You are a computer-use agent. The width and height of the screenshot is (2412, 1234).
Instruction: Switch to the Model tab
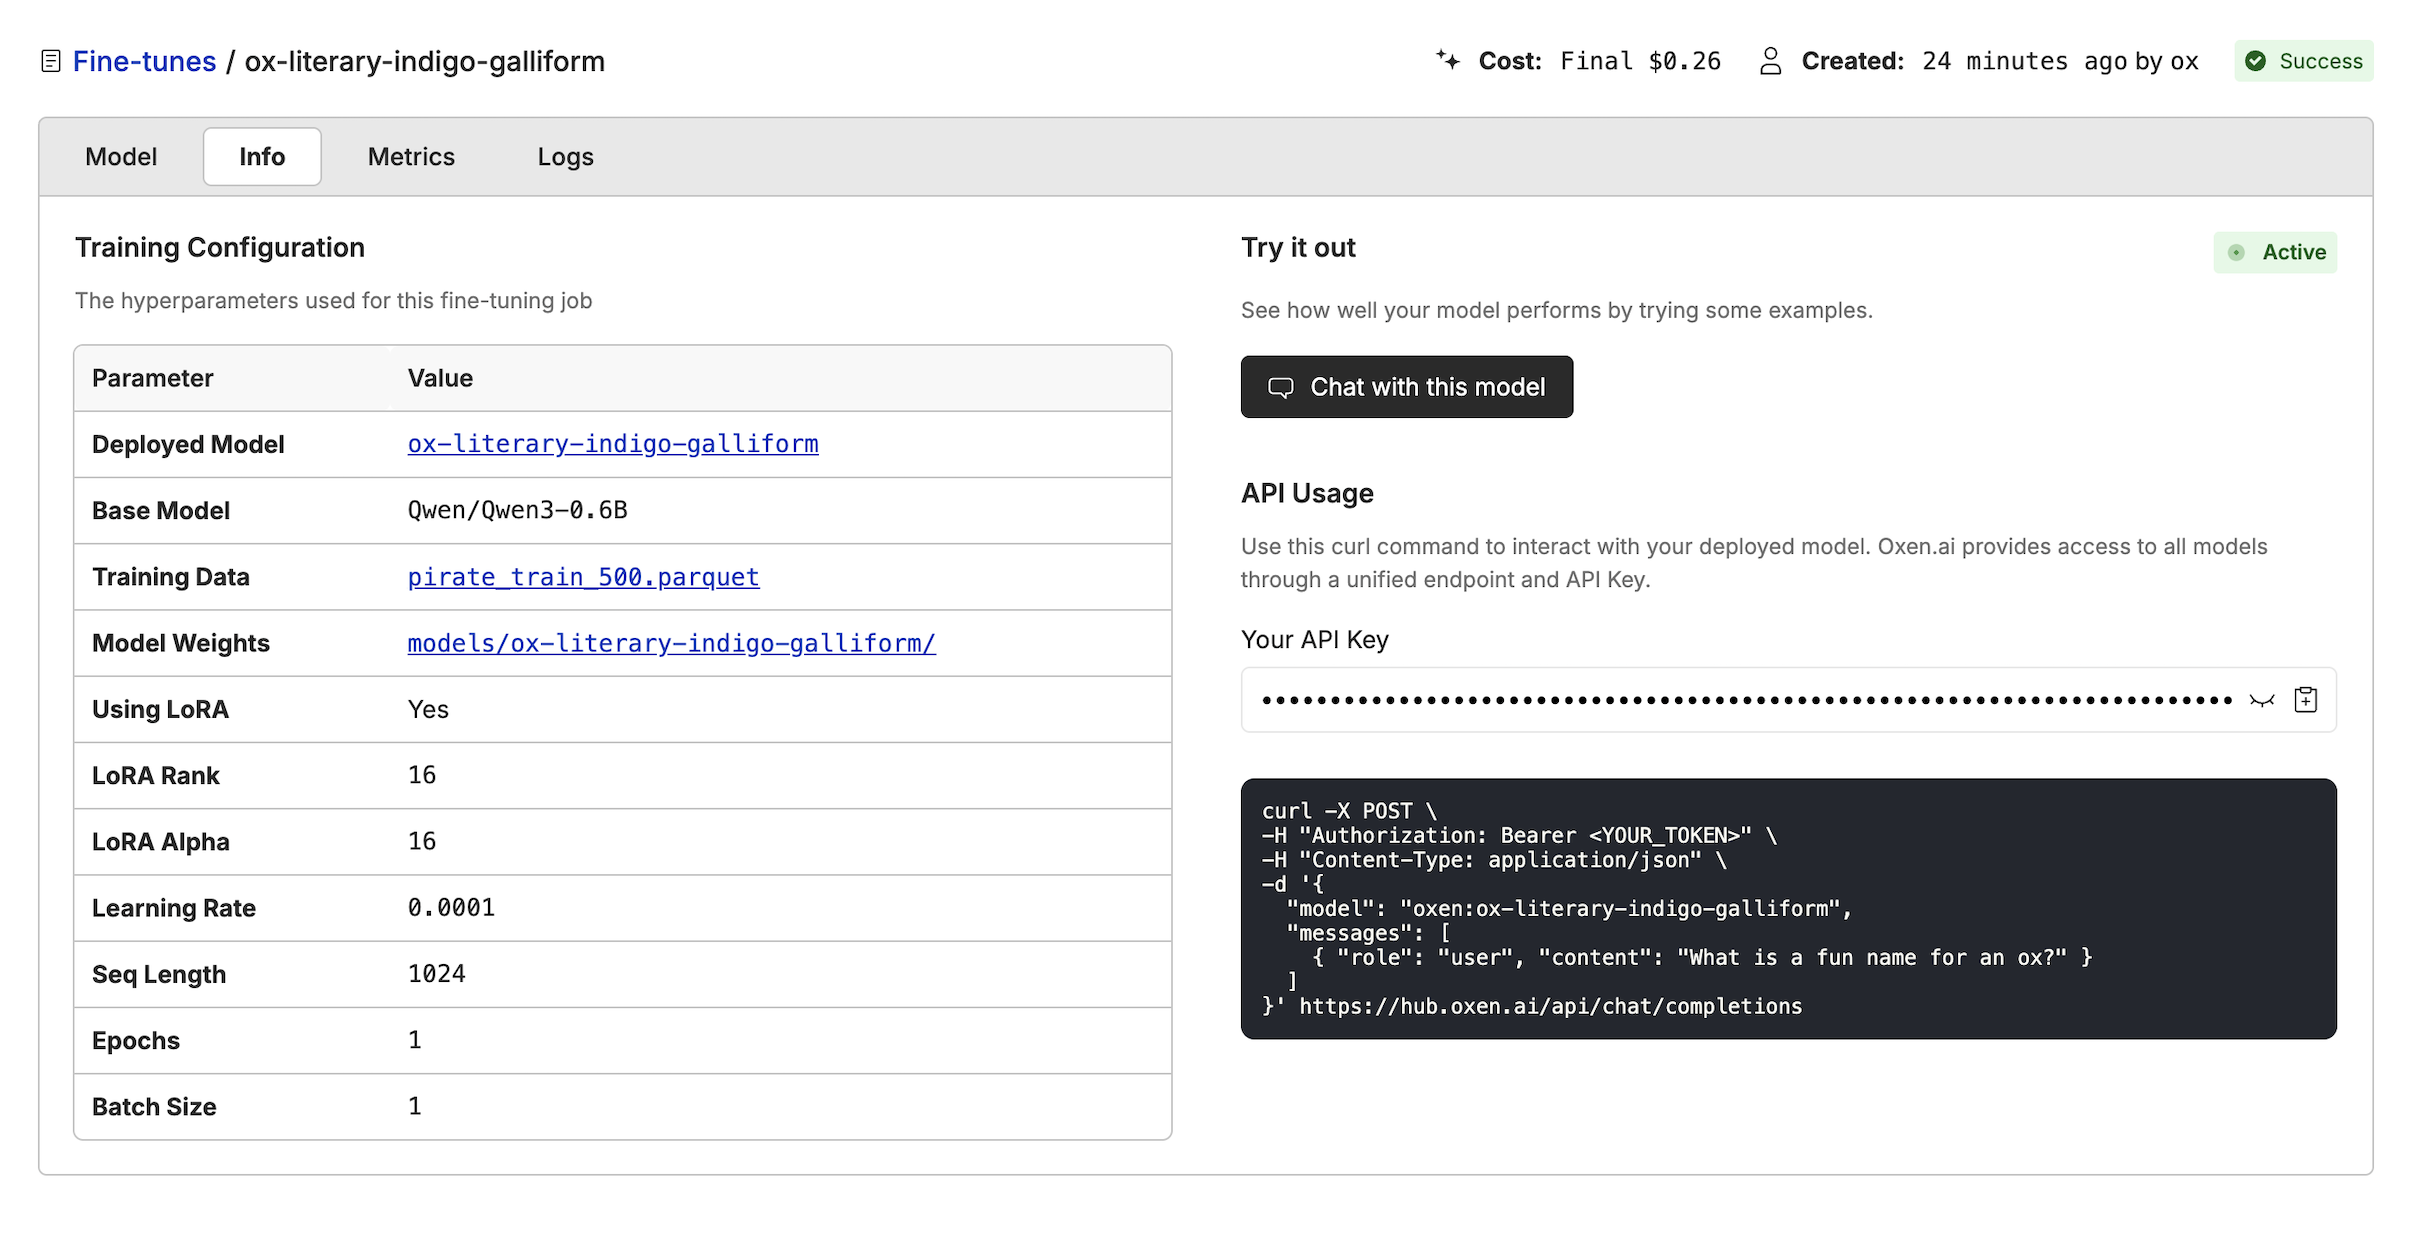click(121, 157)
